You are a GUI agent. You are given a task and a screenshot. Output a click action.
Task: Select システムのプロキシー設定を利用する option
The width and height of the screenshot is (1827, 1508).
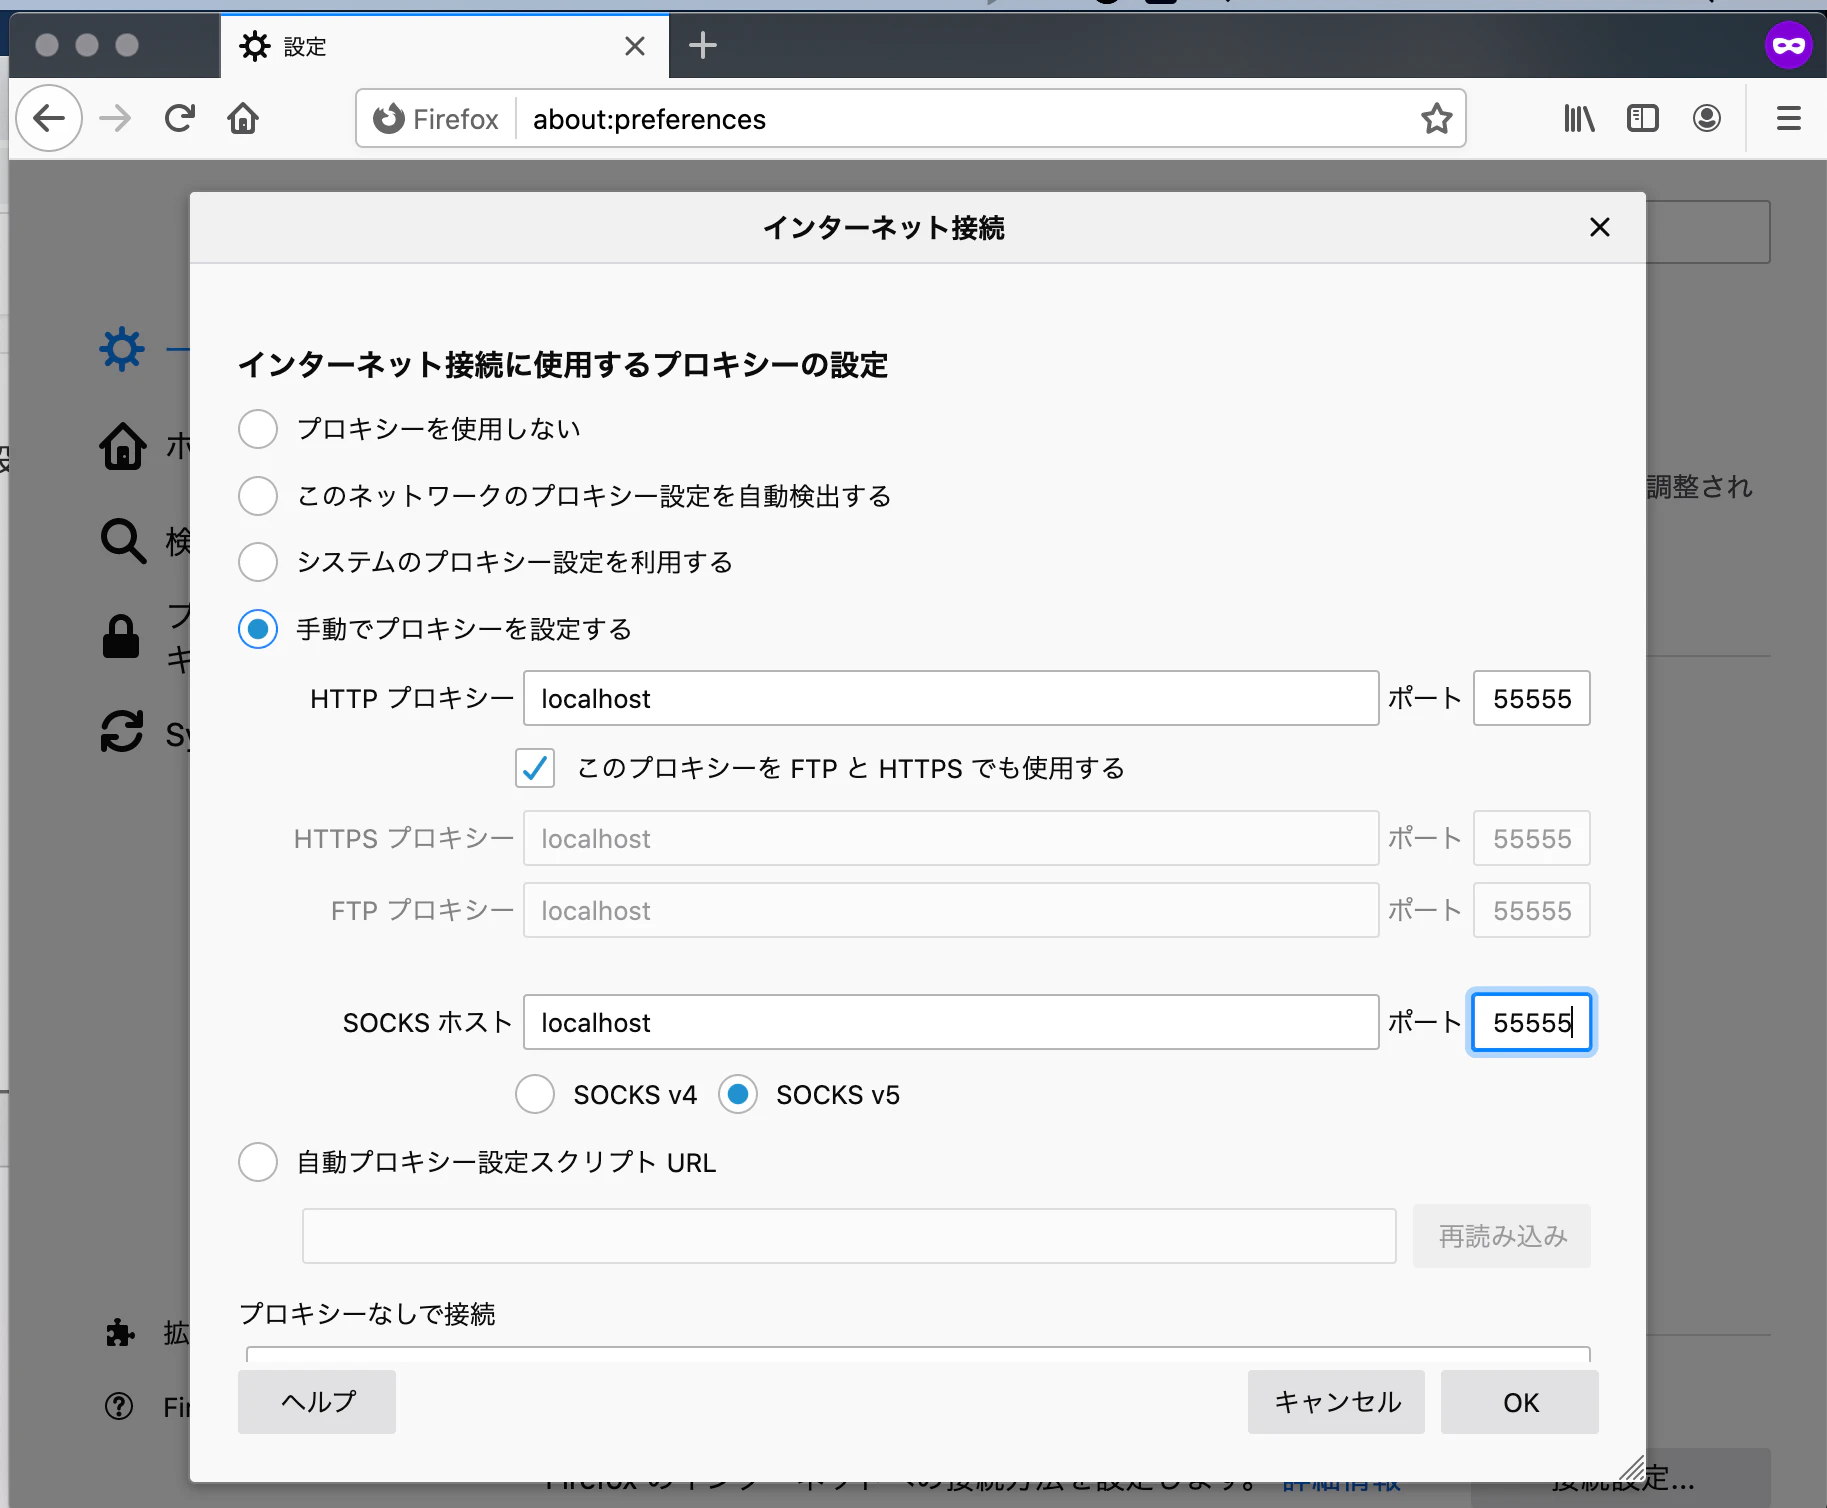[258, 562]
